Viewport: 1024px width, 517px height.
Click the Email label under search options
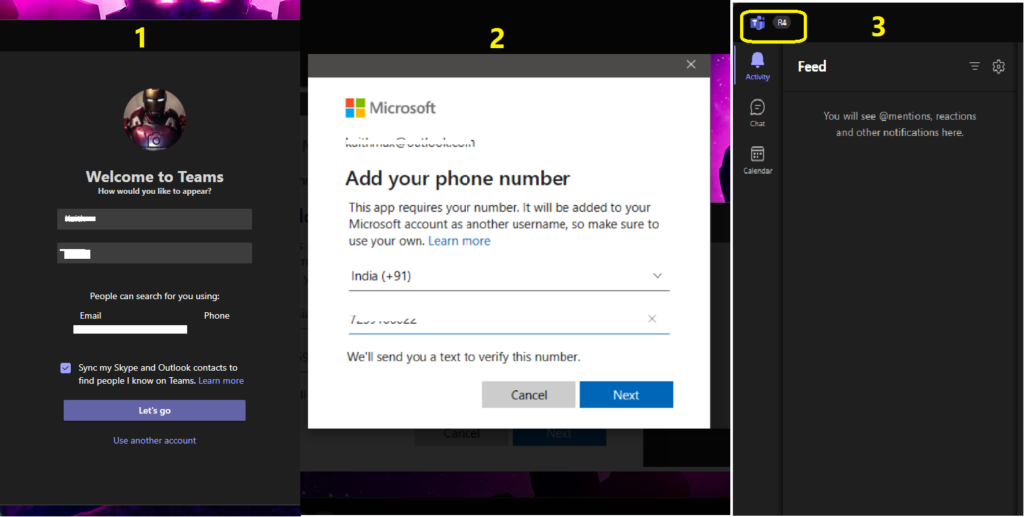[x=91, y=315]
